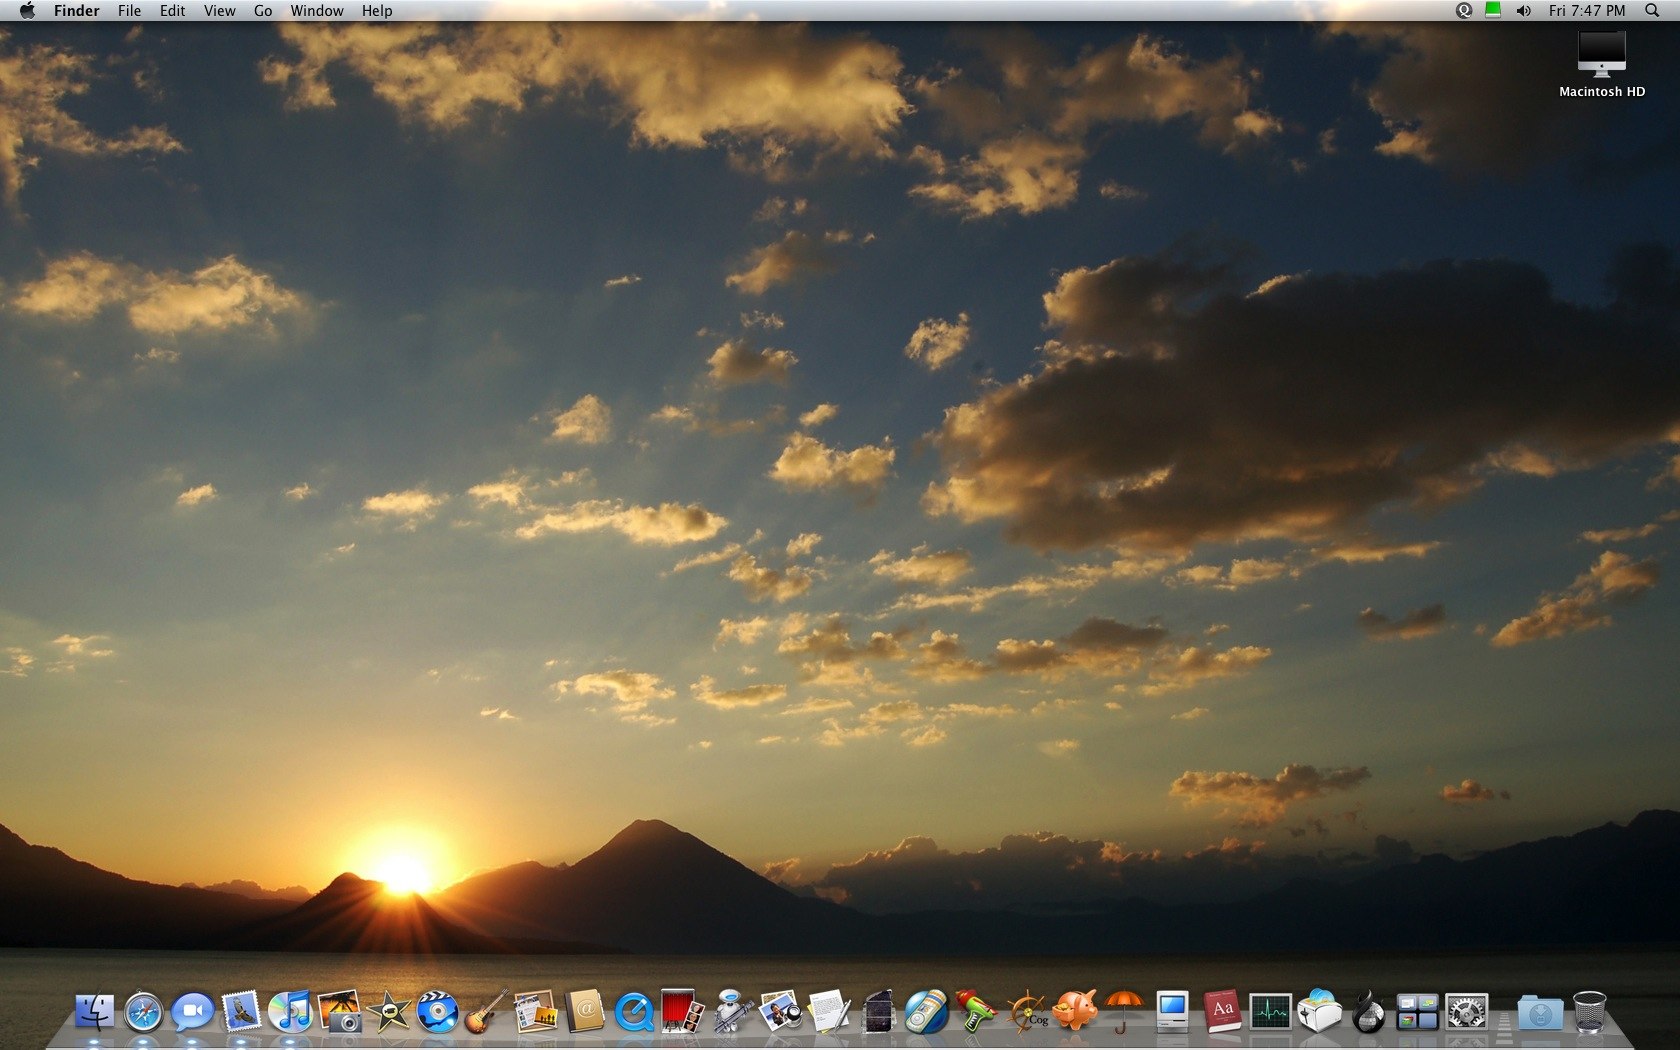Click the Fri 7:47 PM clock
1680x1050 pixels.
point(1587,10)
